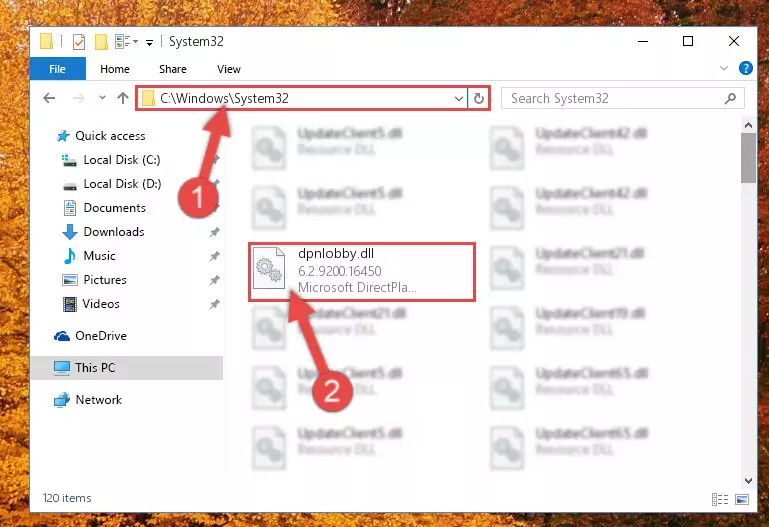Switch to Details view in status bar
Image resolution: width=769 pixels, height=527 pixels.
pyautogui.click(x=719, y=499)
